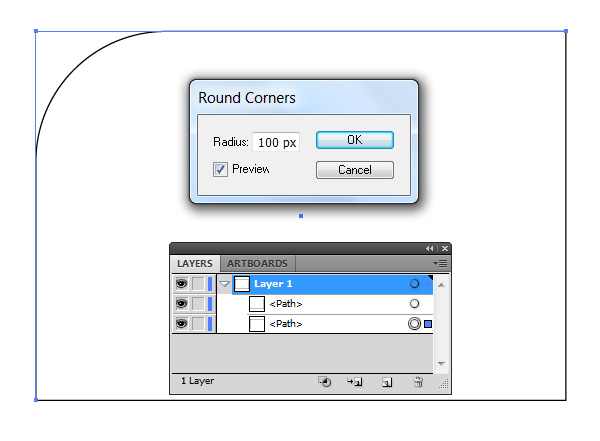Toggle lock box of the unselected <Path>
Image resolution: width=600 pixels, height=441 pixels.
(198, 304)
